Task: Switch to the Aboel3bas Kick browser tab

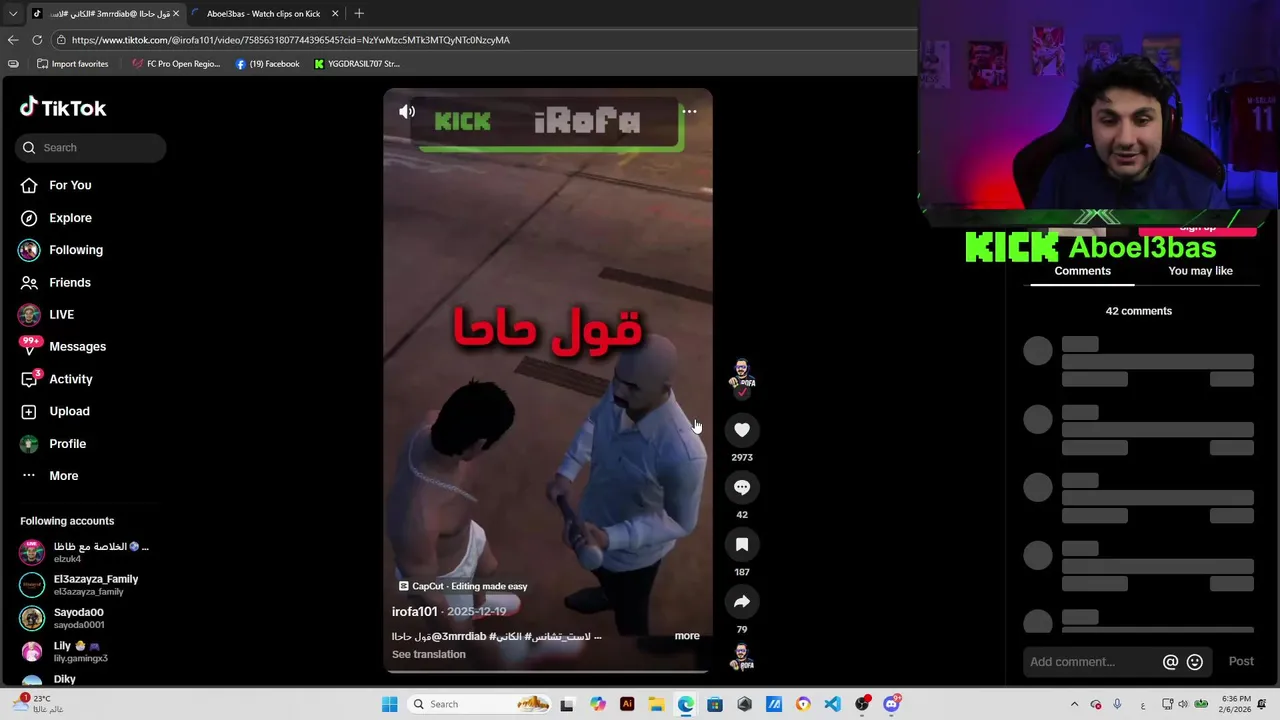Action: click(x=262, y=14)
